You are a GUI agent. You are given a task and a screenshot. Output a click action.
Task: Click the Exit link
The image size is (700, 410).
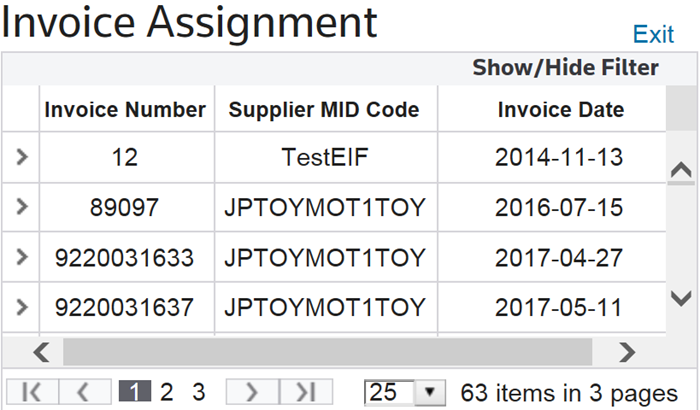[x=653, y=35]
